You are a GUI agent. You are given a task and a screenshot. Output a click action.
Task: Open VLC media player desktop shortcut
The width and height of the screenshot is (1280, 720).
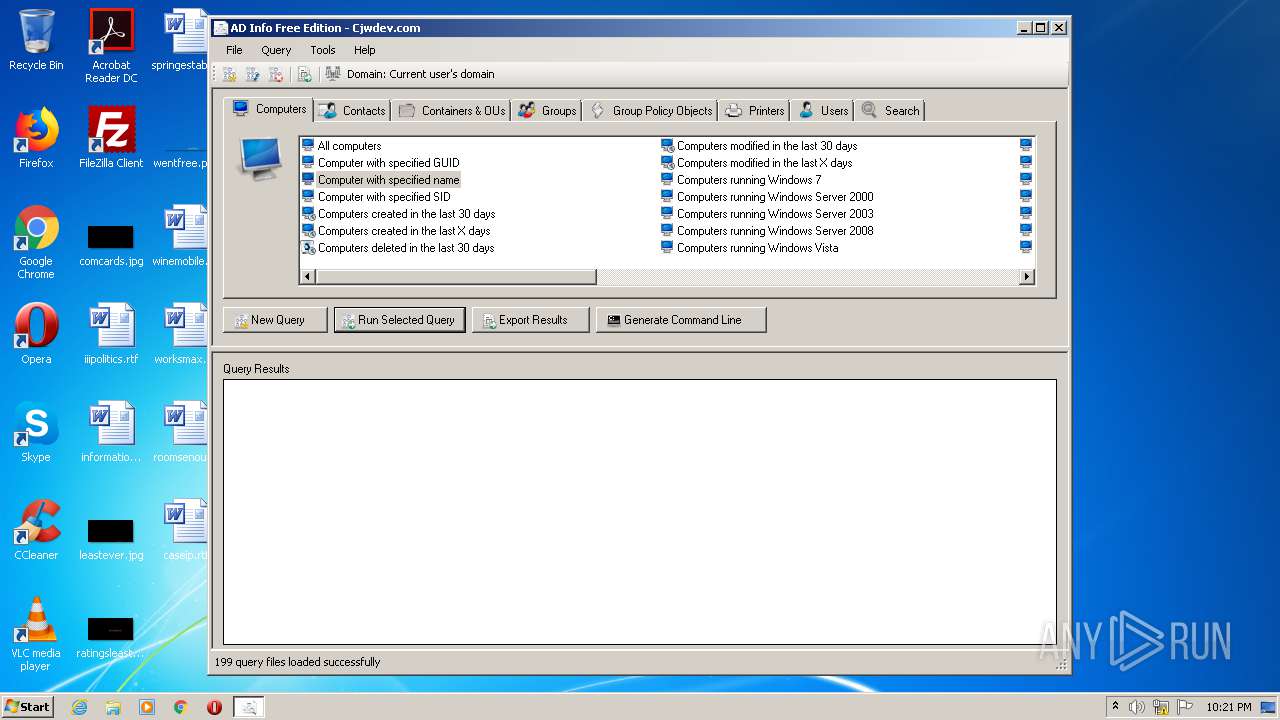[x=36, y=634]
